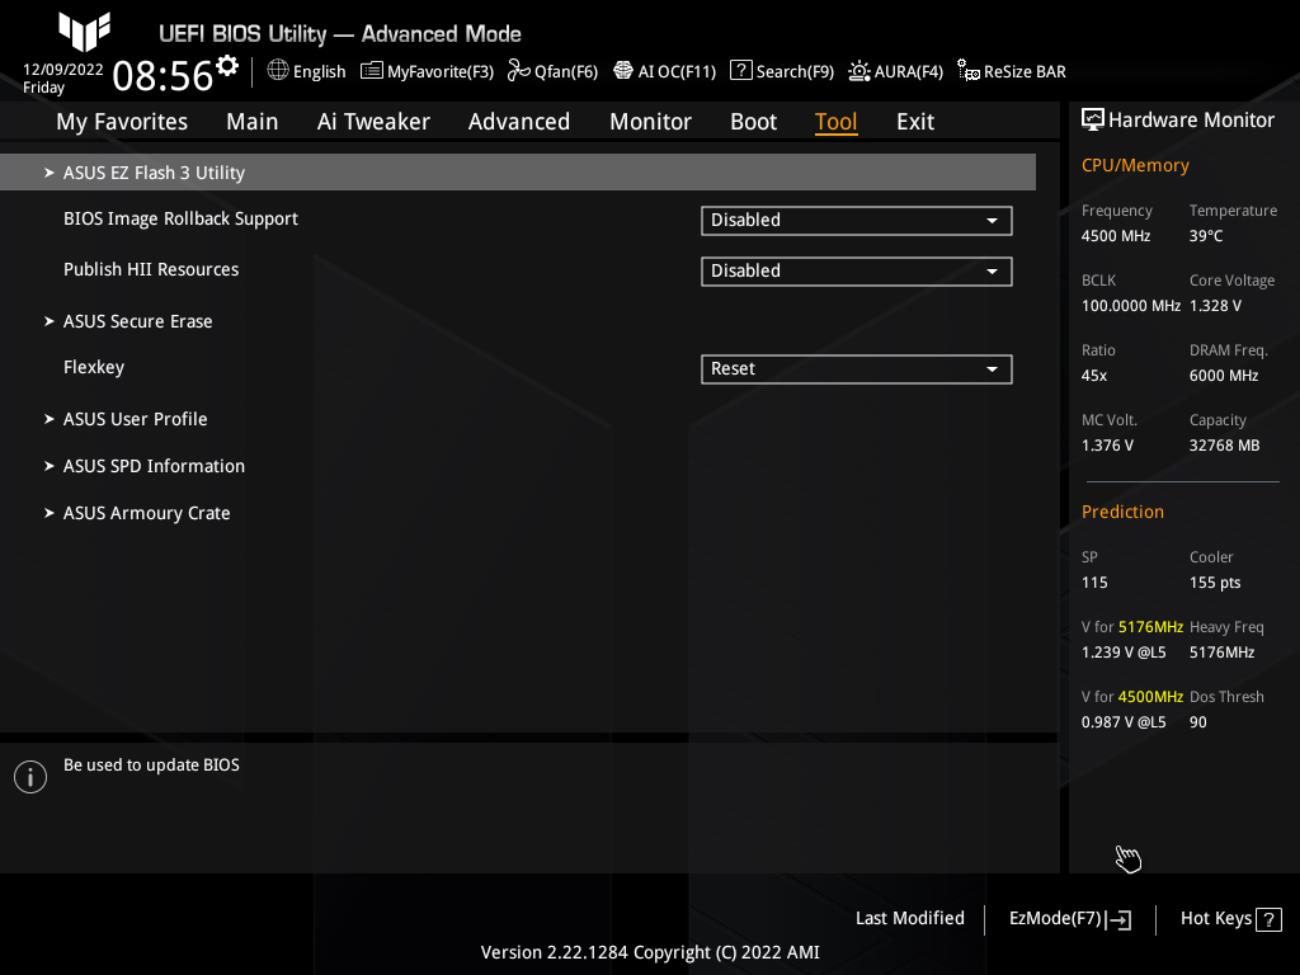Click the 32768 MB capacity value
This screenshot has height=975, width=1300.
click(1224, 446)
